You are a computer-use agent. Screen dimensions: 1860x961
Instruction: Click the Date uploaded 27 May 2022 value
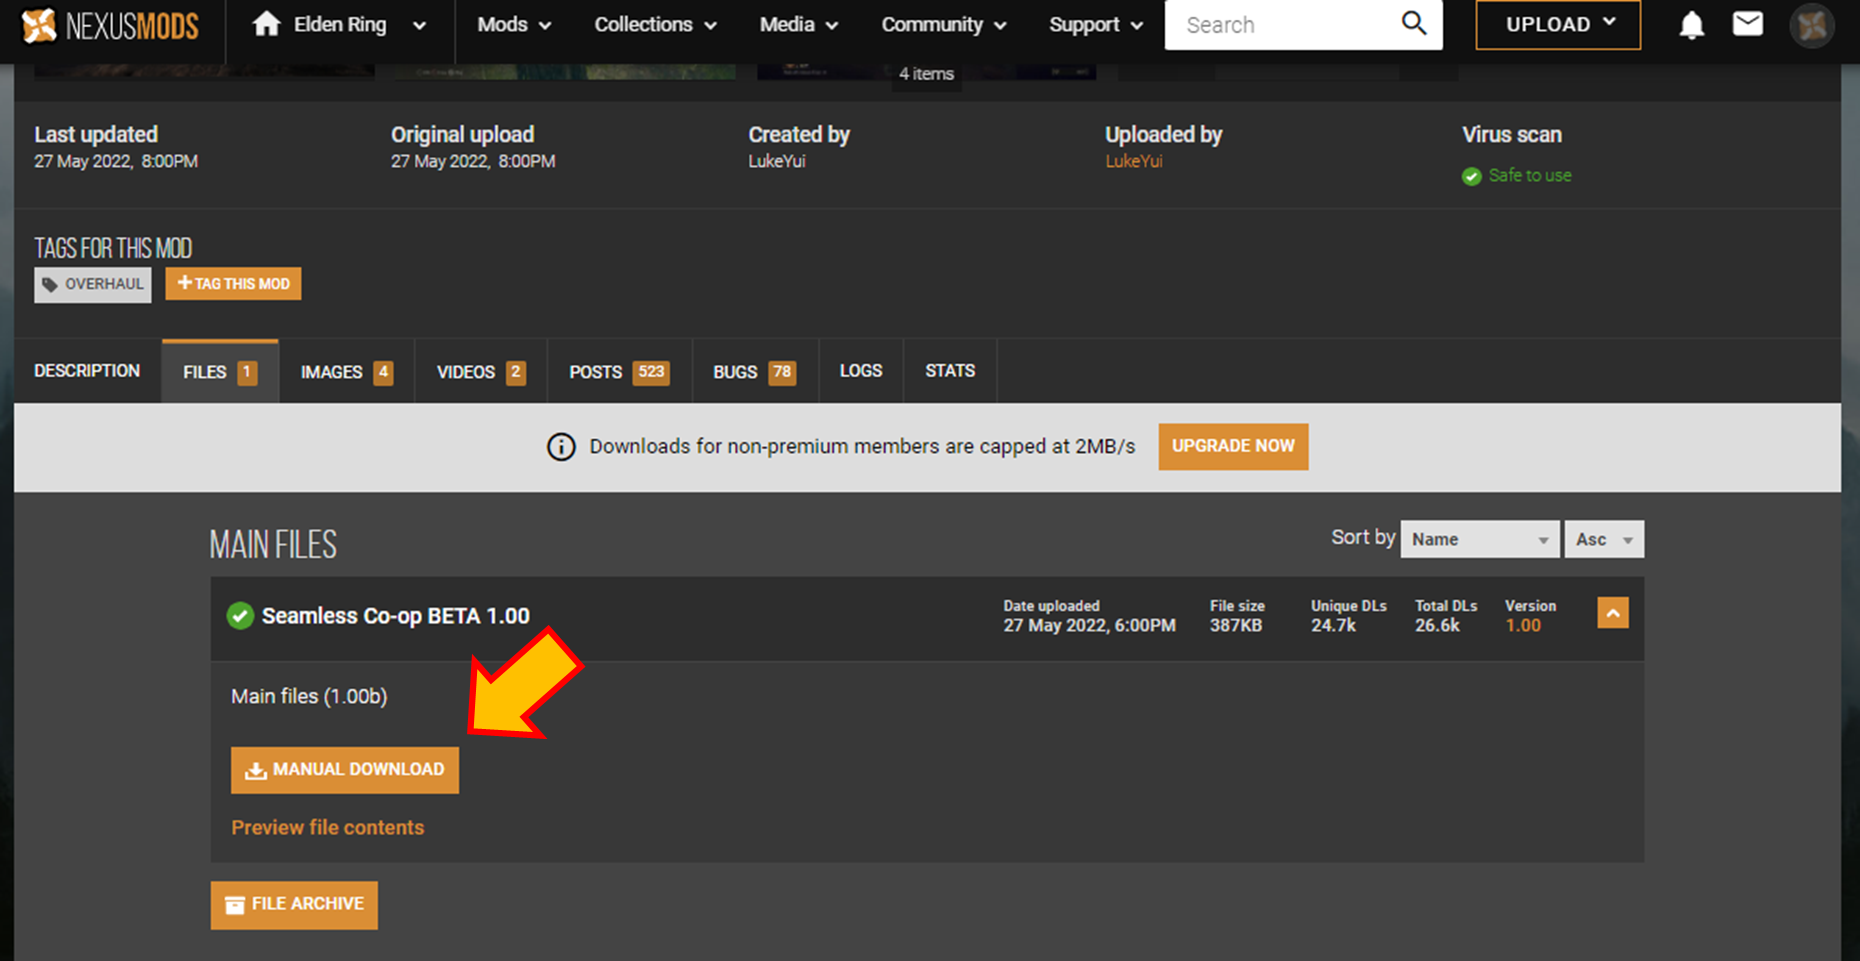click(x=1089, y=626)
